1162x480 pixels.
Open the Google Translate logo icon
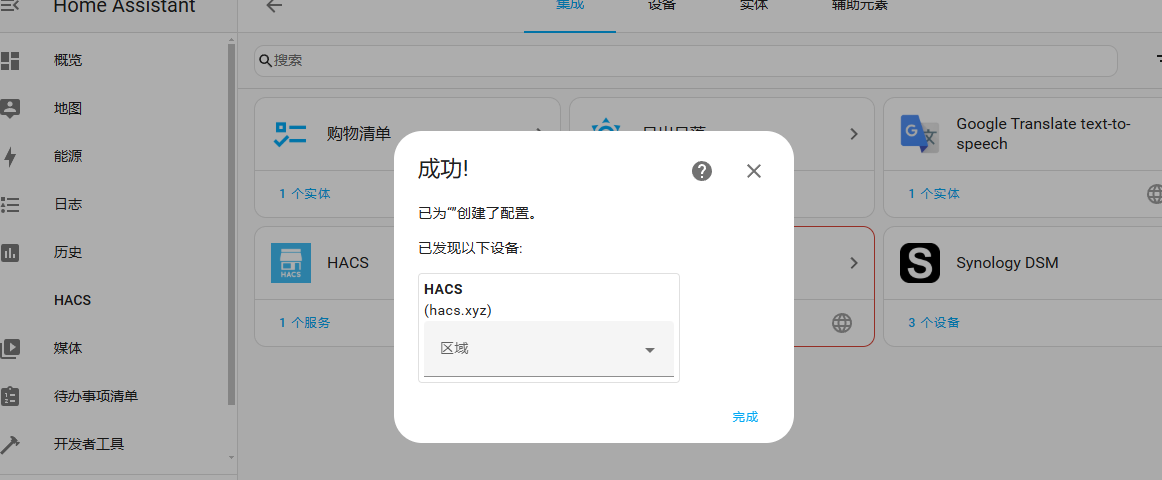(x=920, y=134)
